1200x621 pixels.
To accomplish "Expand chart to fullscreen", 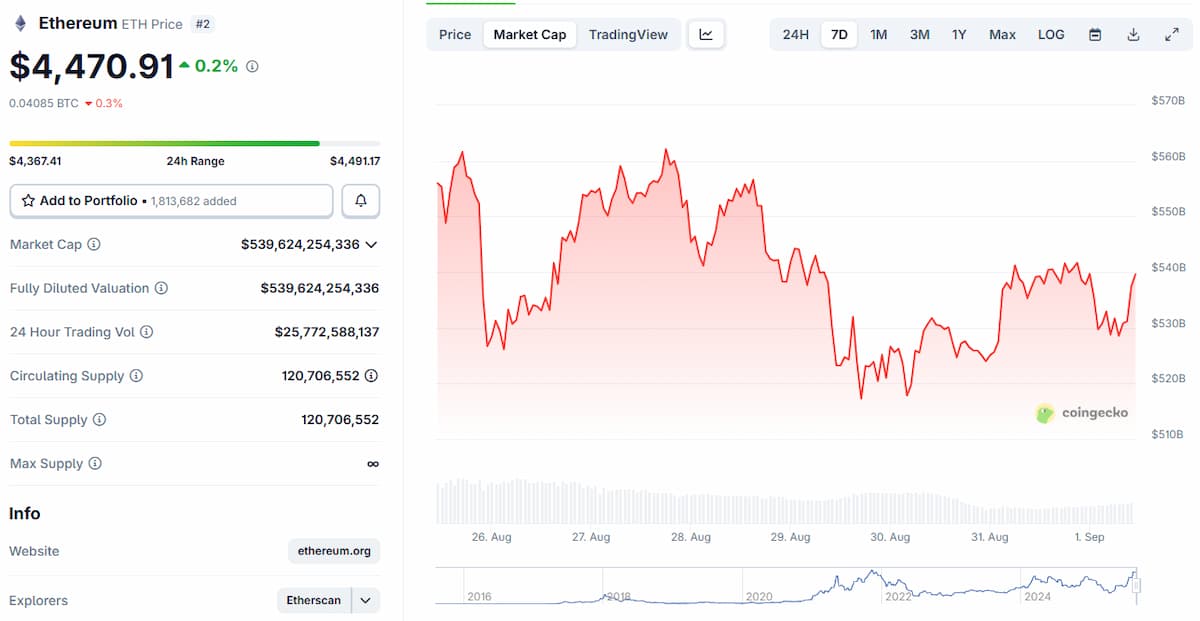I will [x=1172, y=34].
